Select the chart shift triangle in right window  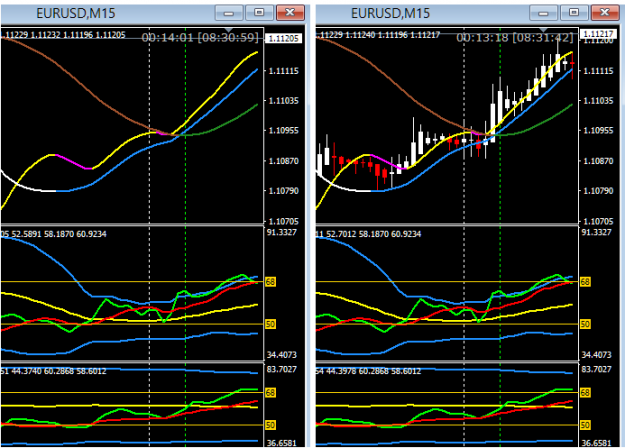tap(543, 30)
